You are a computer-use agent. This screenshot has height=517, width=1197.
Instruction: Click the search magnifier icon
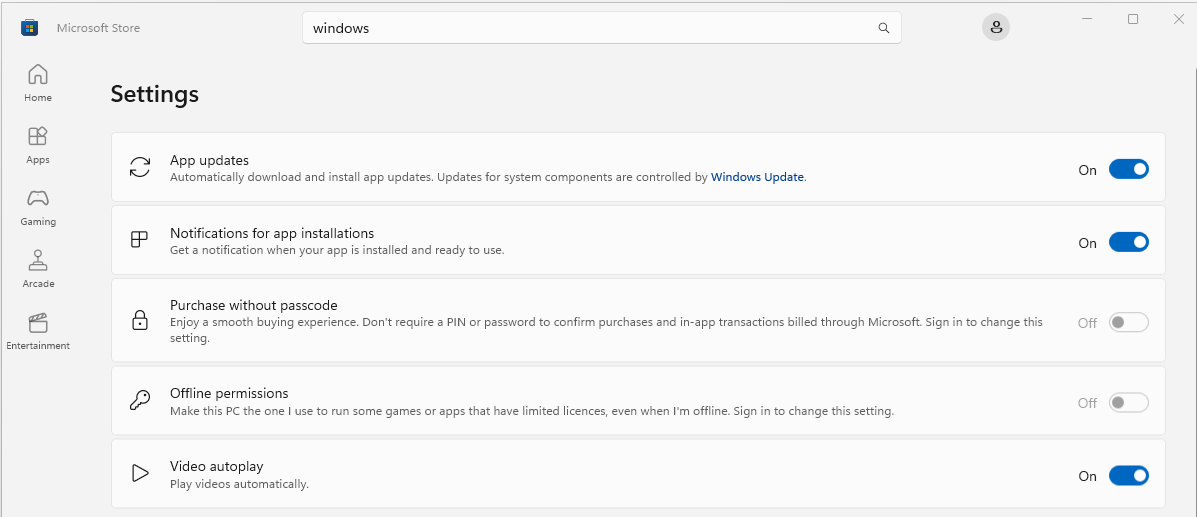884,28
